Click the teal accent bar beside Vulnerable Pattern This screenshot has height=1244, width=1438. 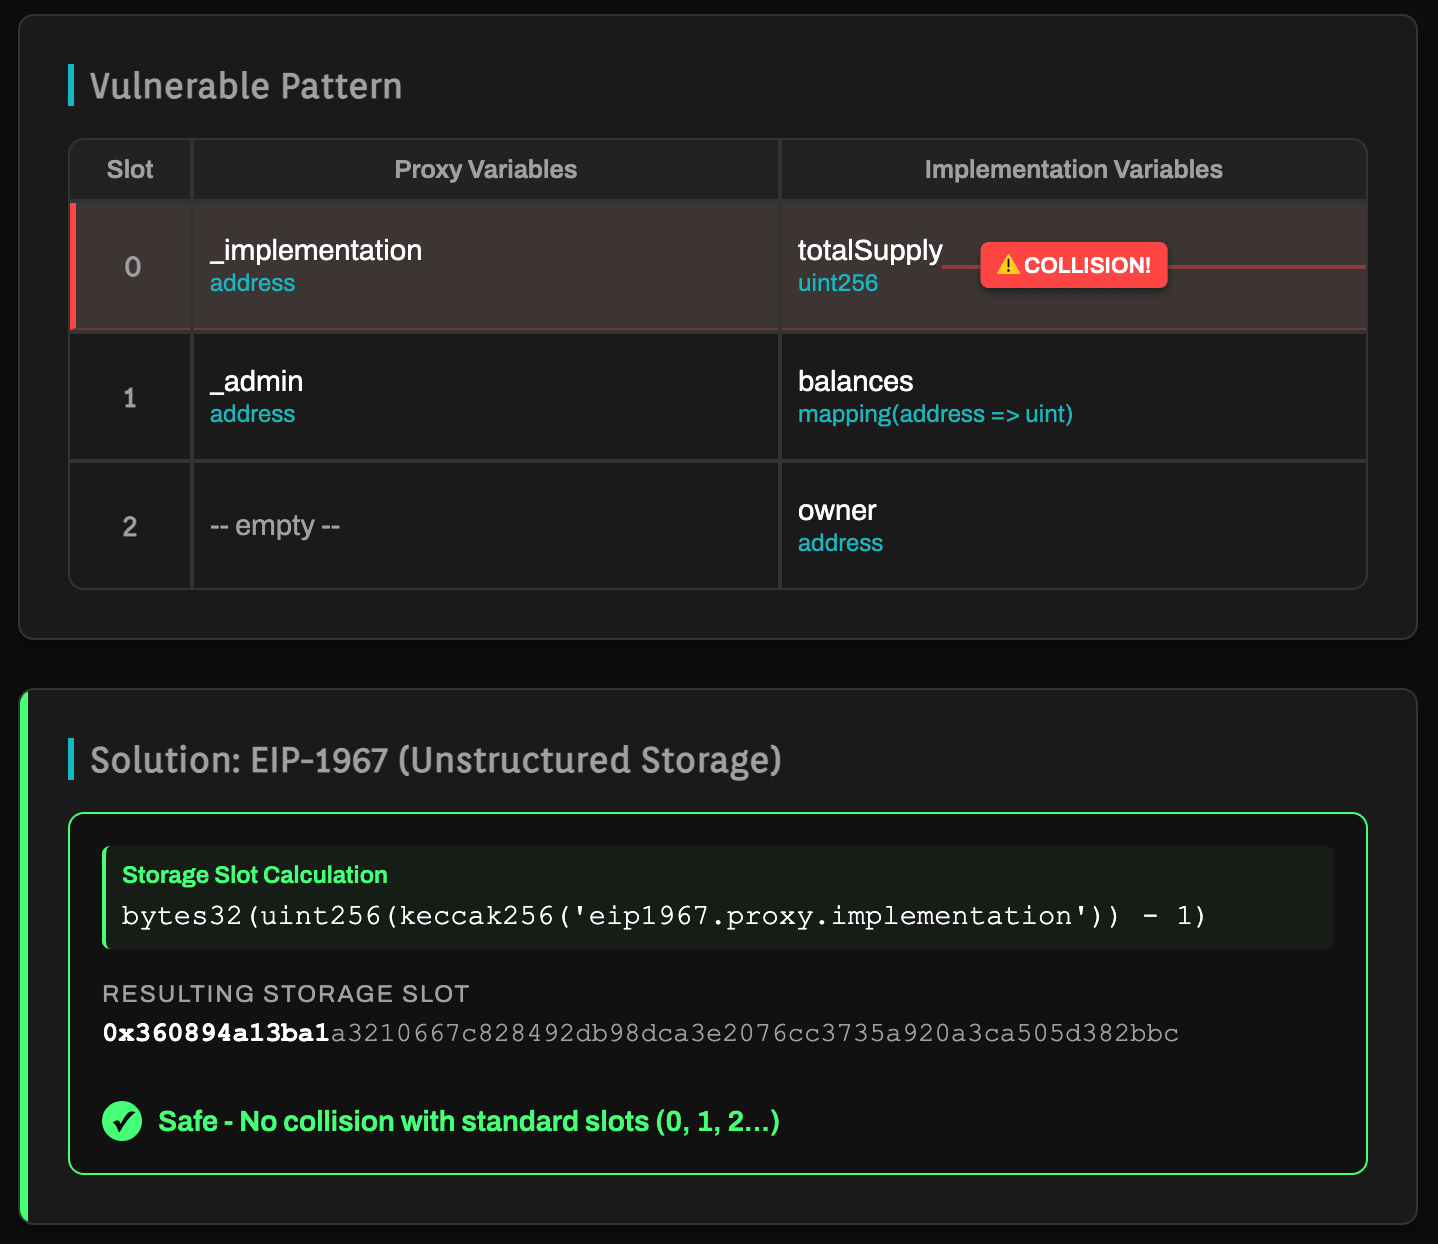pyautogui.click(x=71, y=86)
